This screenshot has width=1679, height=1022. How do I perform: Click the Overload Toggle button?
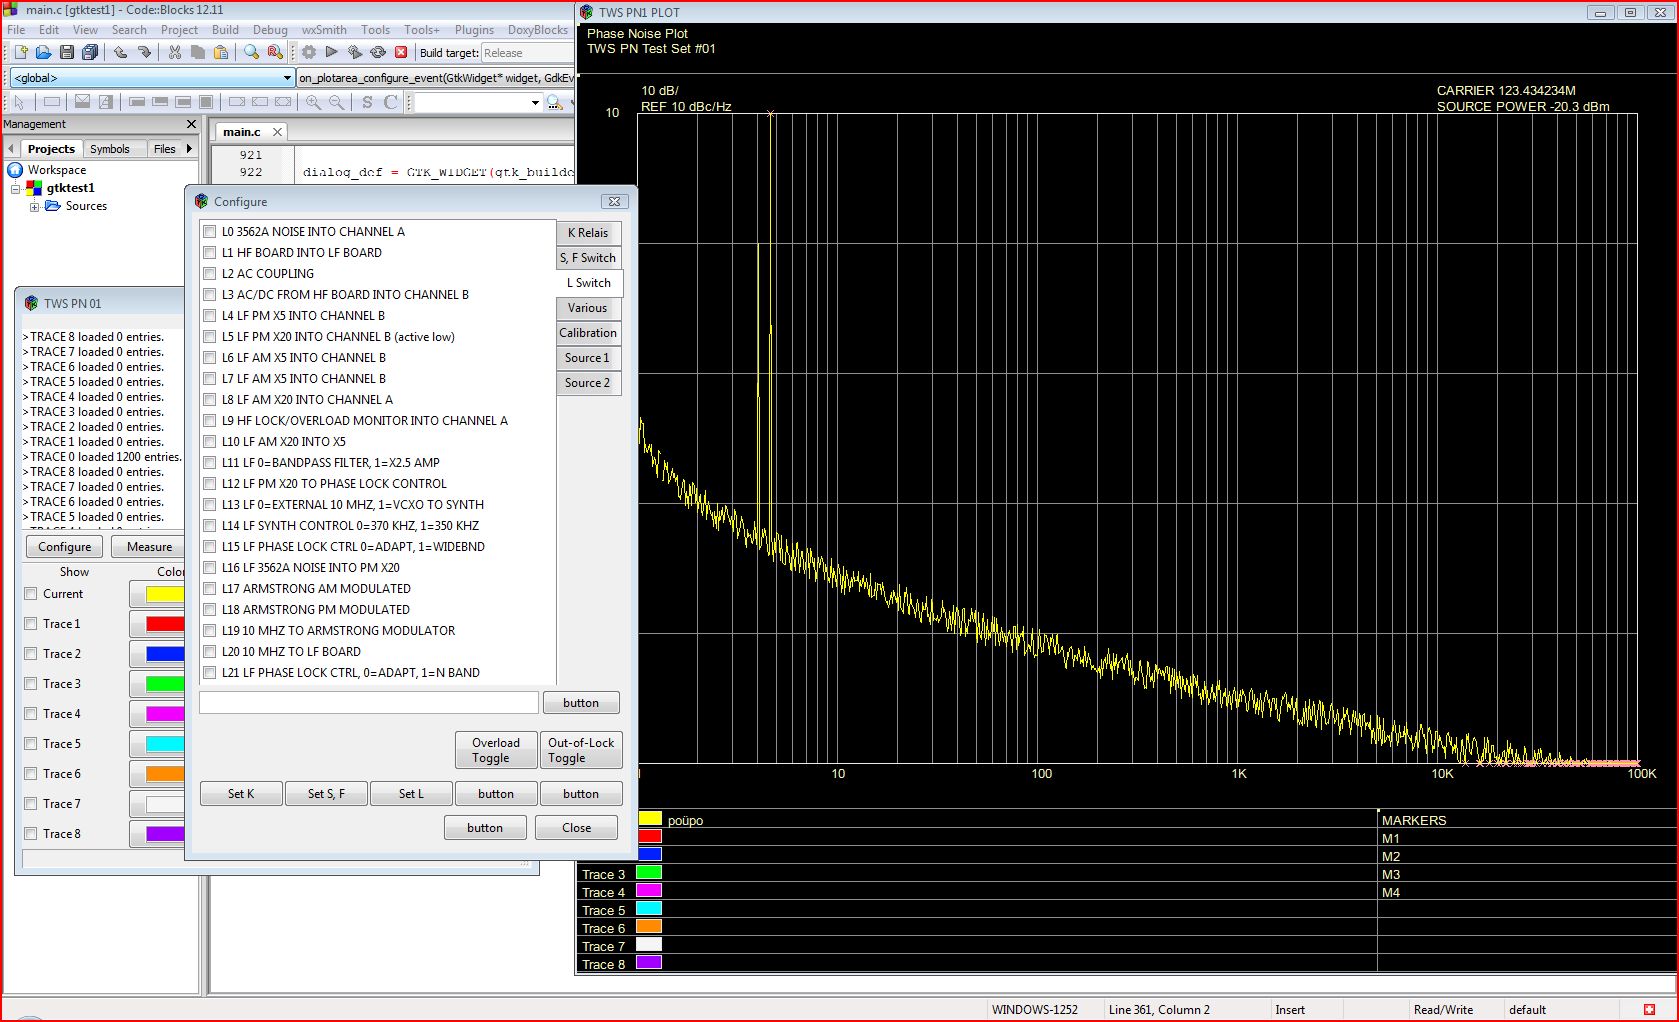[496, 750]
